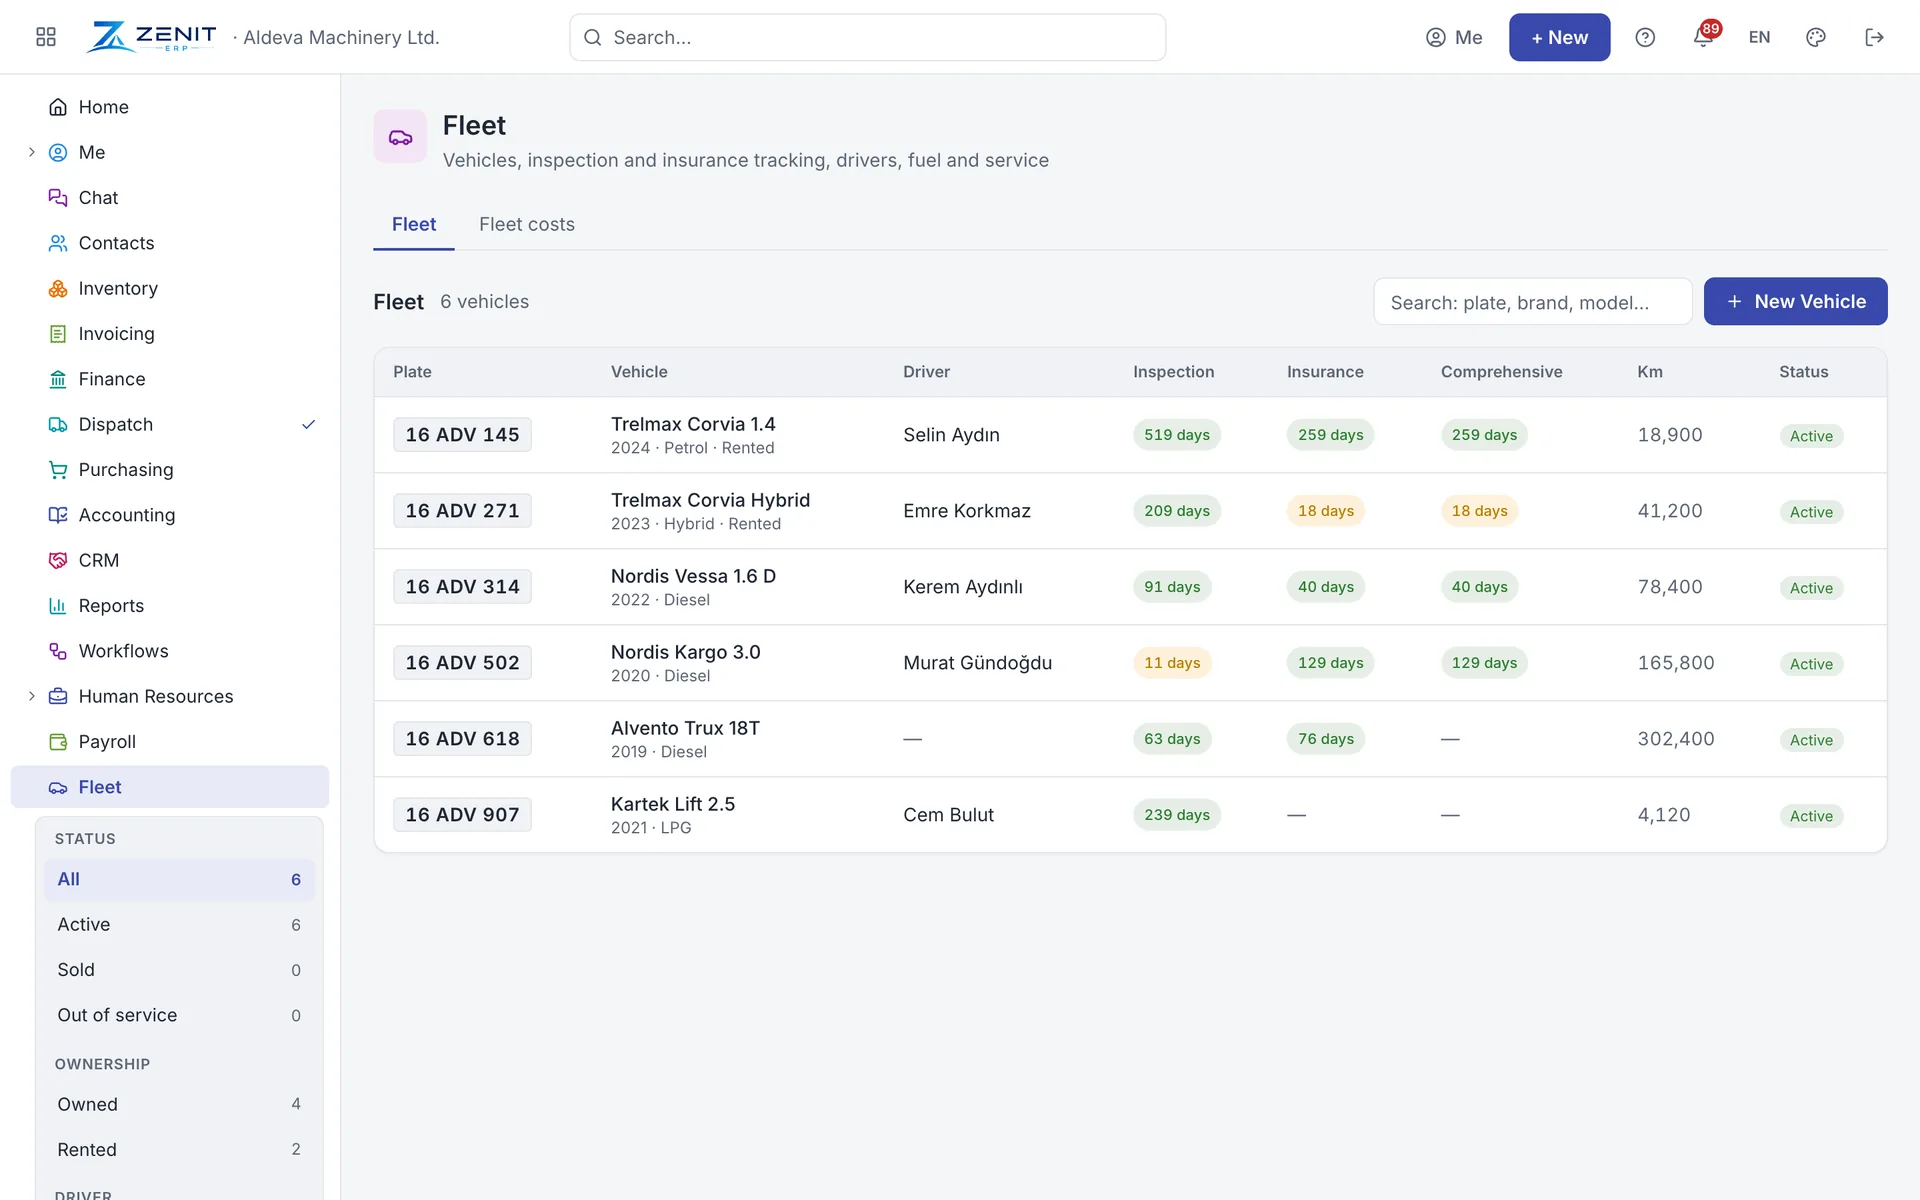
Task: Click driver Emre Korkmaz
Action: coord(966,511)
